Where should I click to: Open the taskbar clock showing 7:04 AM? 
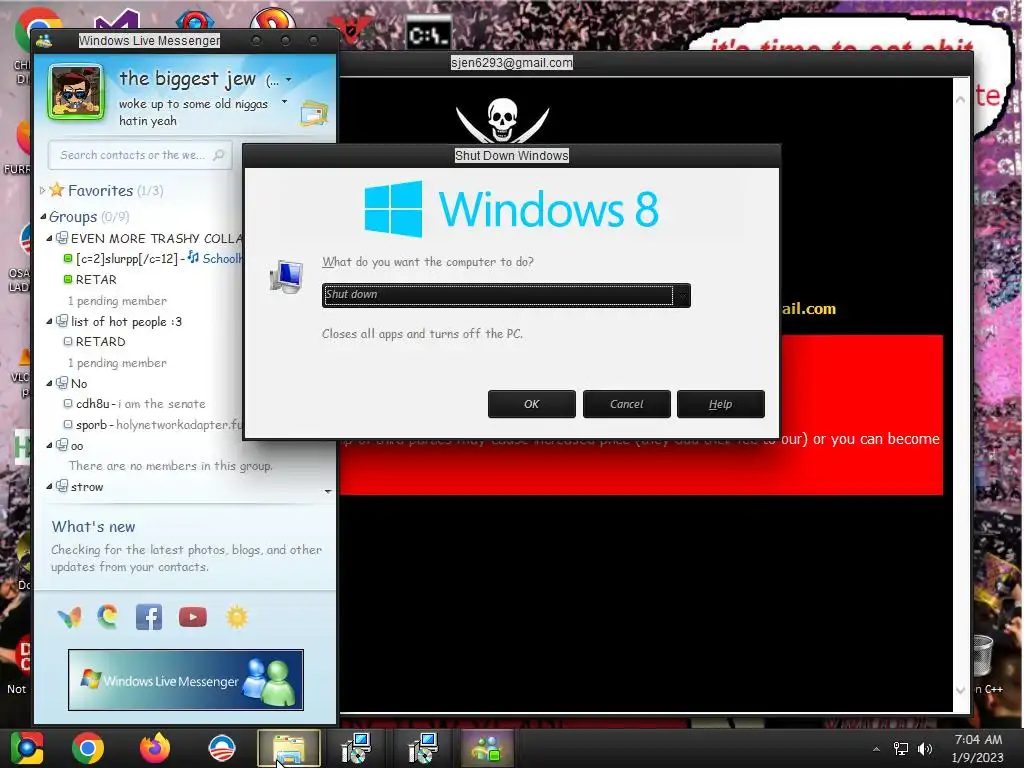click(x=978, y=748)
